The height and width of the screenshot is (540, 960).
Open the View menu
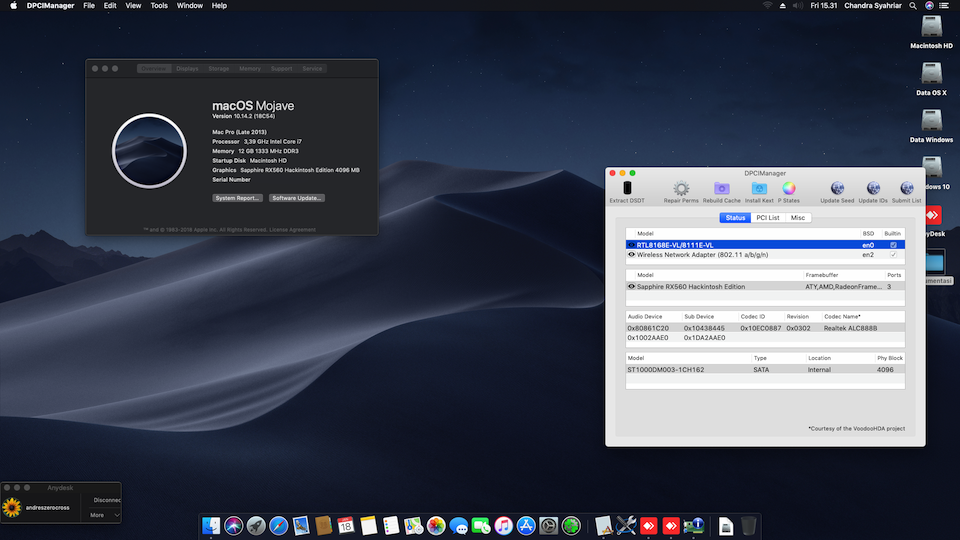tap(133, 6)
